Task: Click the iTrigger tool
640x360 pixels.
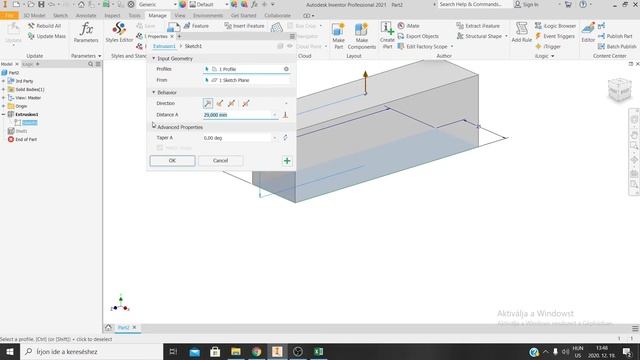Action: coord(548,47)
